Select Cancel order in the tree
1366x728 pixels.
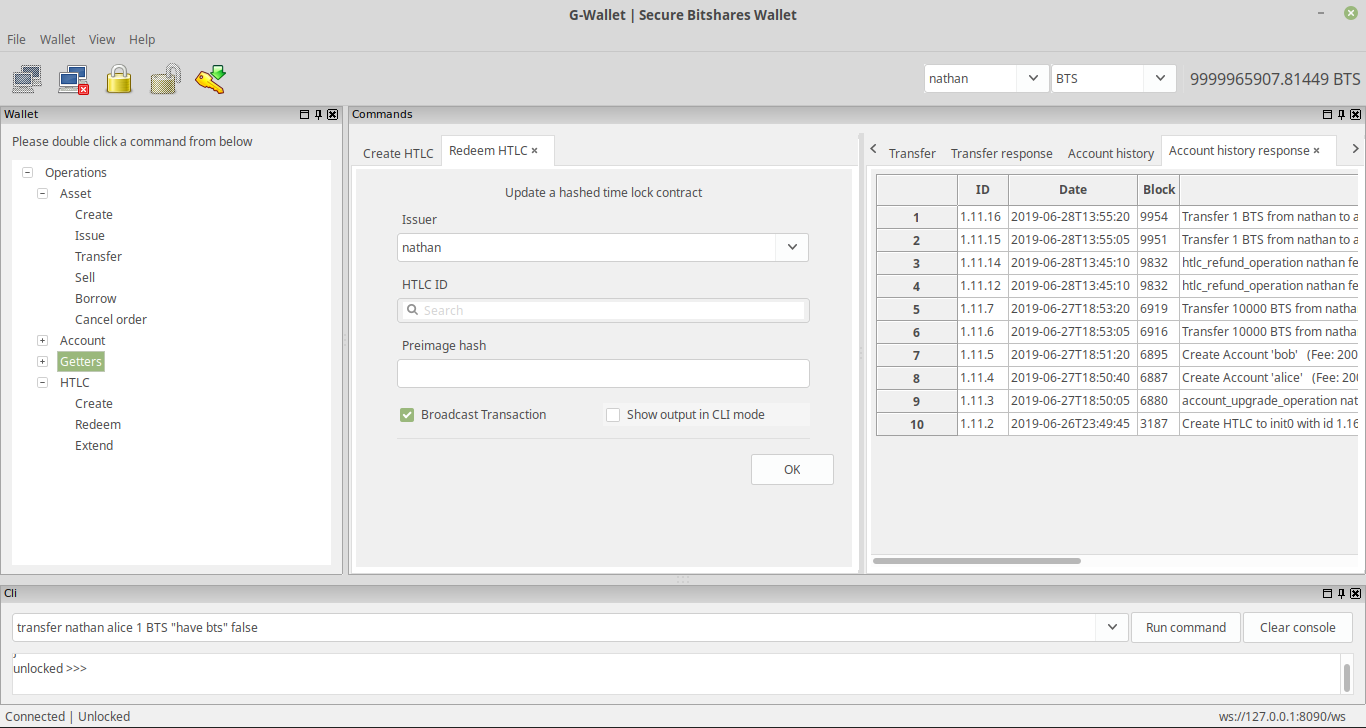[111, 320]
